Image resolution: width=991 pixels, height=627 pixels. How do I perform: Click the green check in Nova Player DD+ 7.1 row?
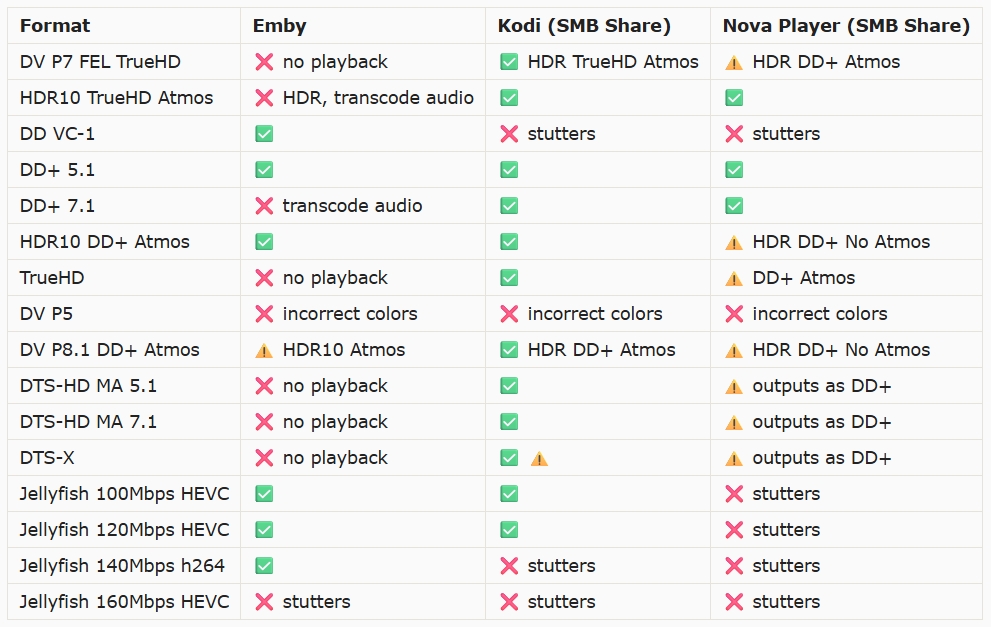click(734, 206)
